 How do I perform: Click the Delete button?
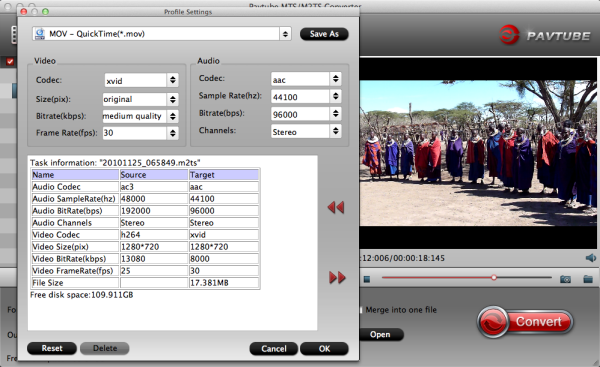pyautogui.click(x=104, y=348)
